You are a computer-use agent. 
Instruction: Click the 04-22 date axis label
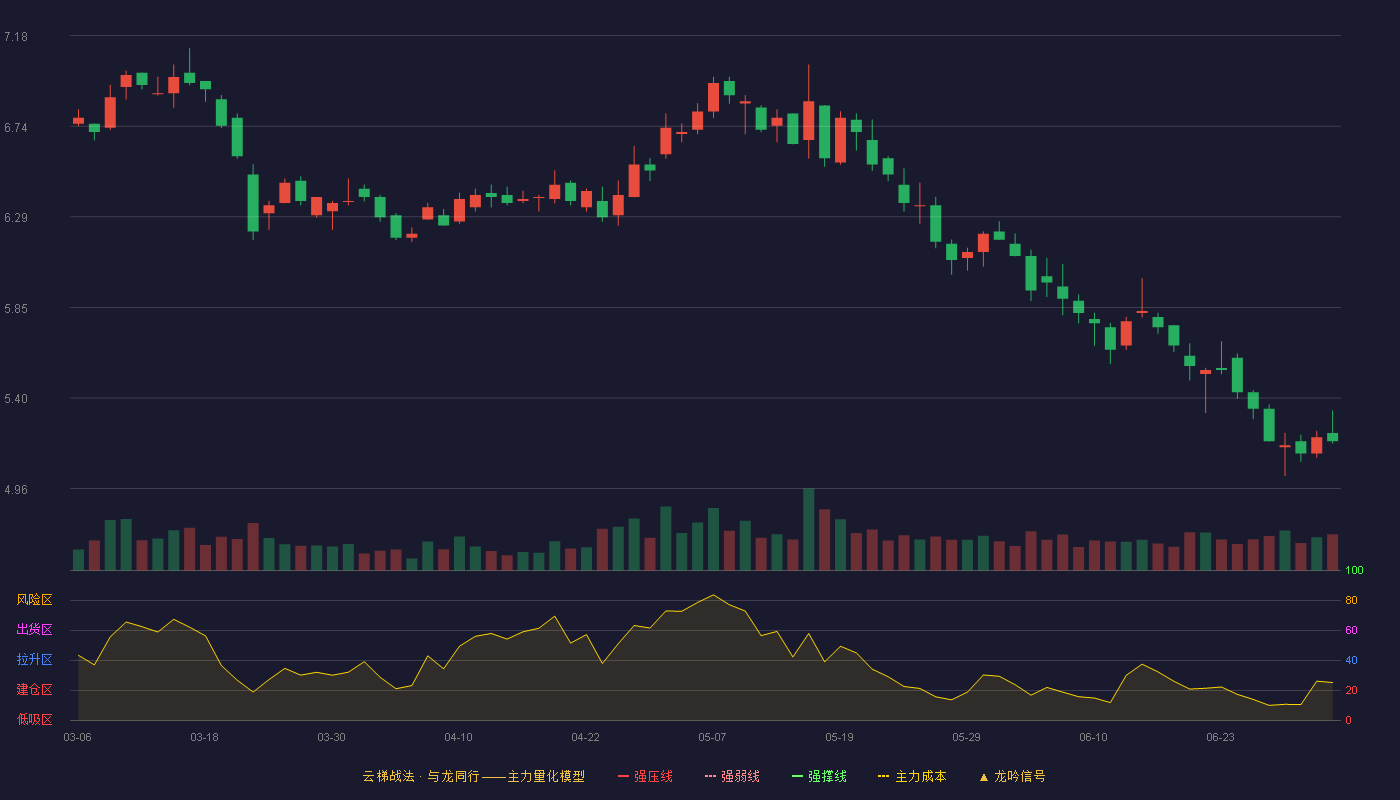pos(585,737)
